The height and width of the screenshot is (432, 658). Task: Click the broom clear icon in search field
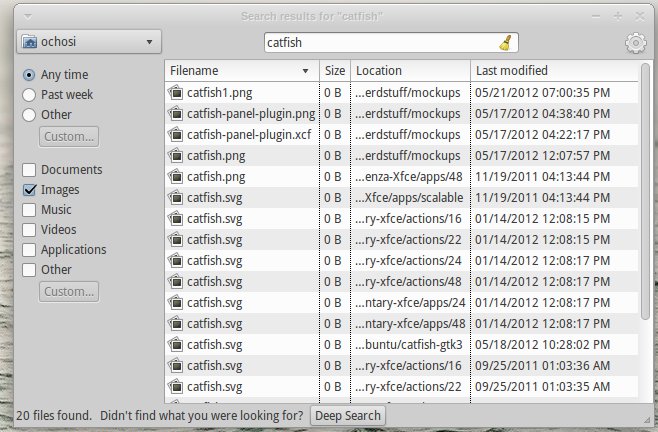click(505, 43)
